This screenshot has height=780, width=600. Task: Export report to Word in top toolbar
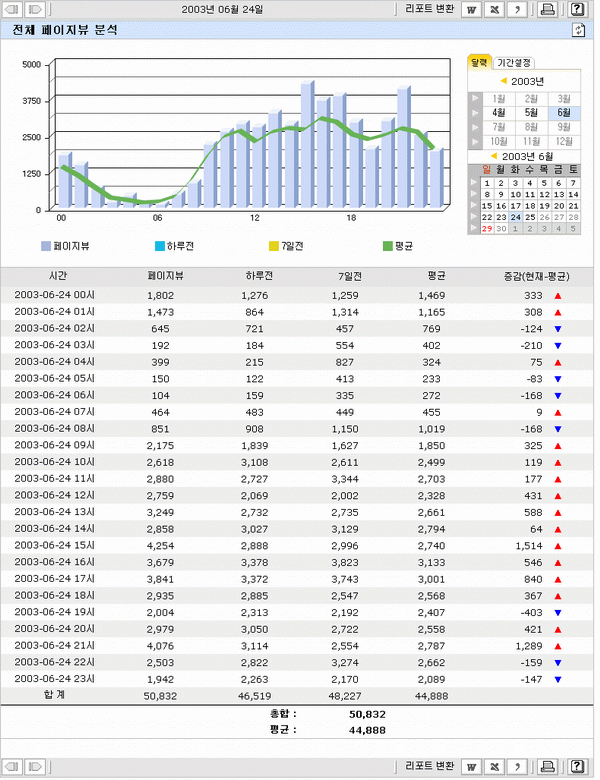pos(471,9)
